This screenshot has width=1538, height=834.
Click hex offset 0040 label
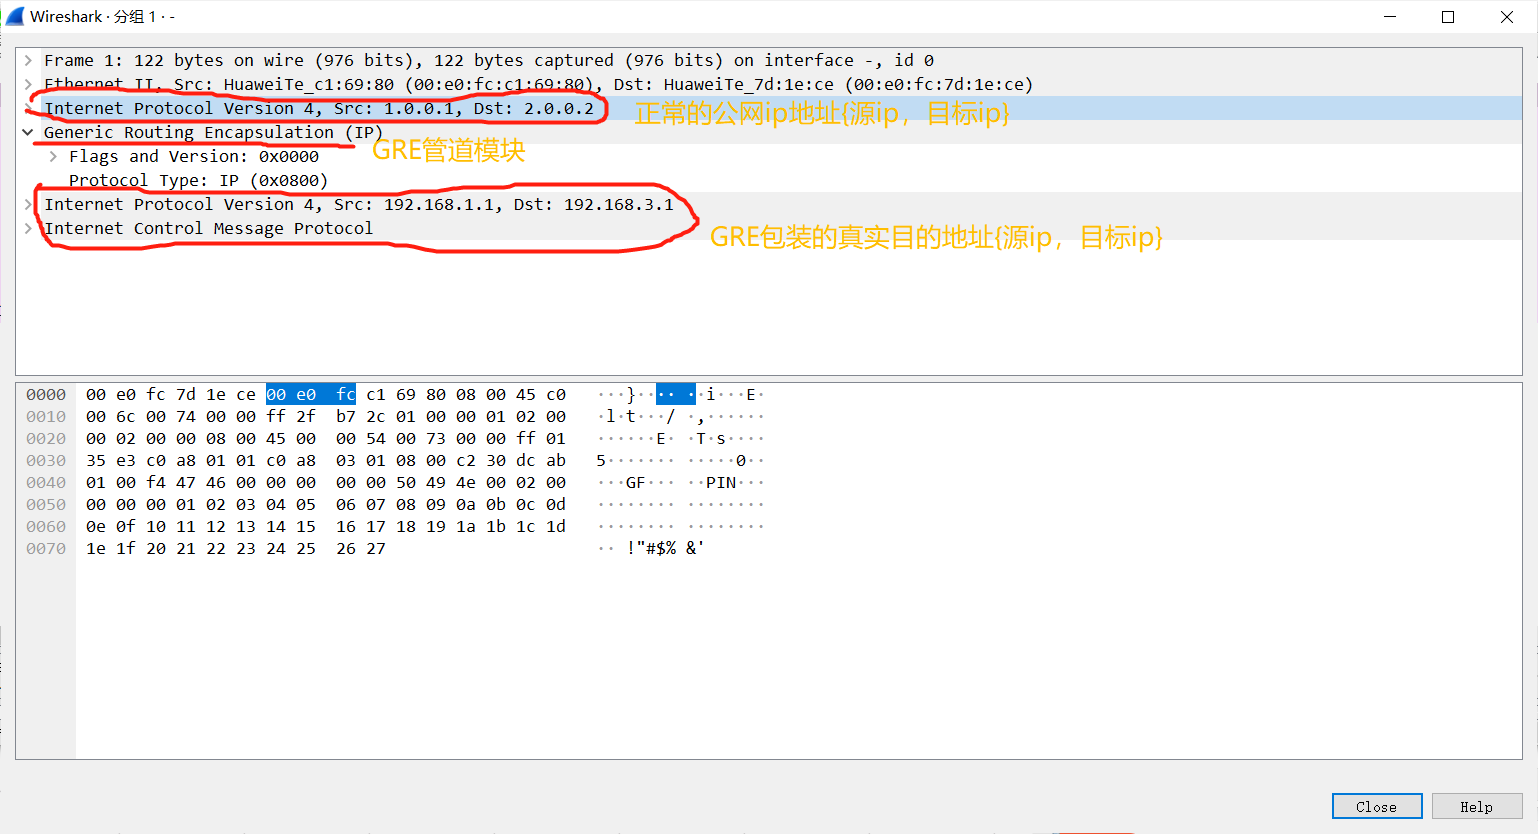point(46,482)
